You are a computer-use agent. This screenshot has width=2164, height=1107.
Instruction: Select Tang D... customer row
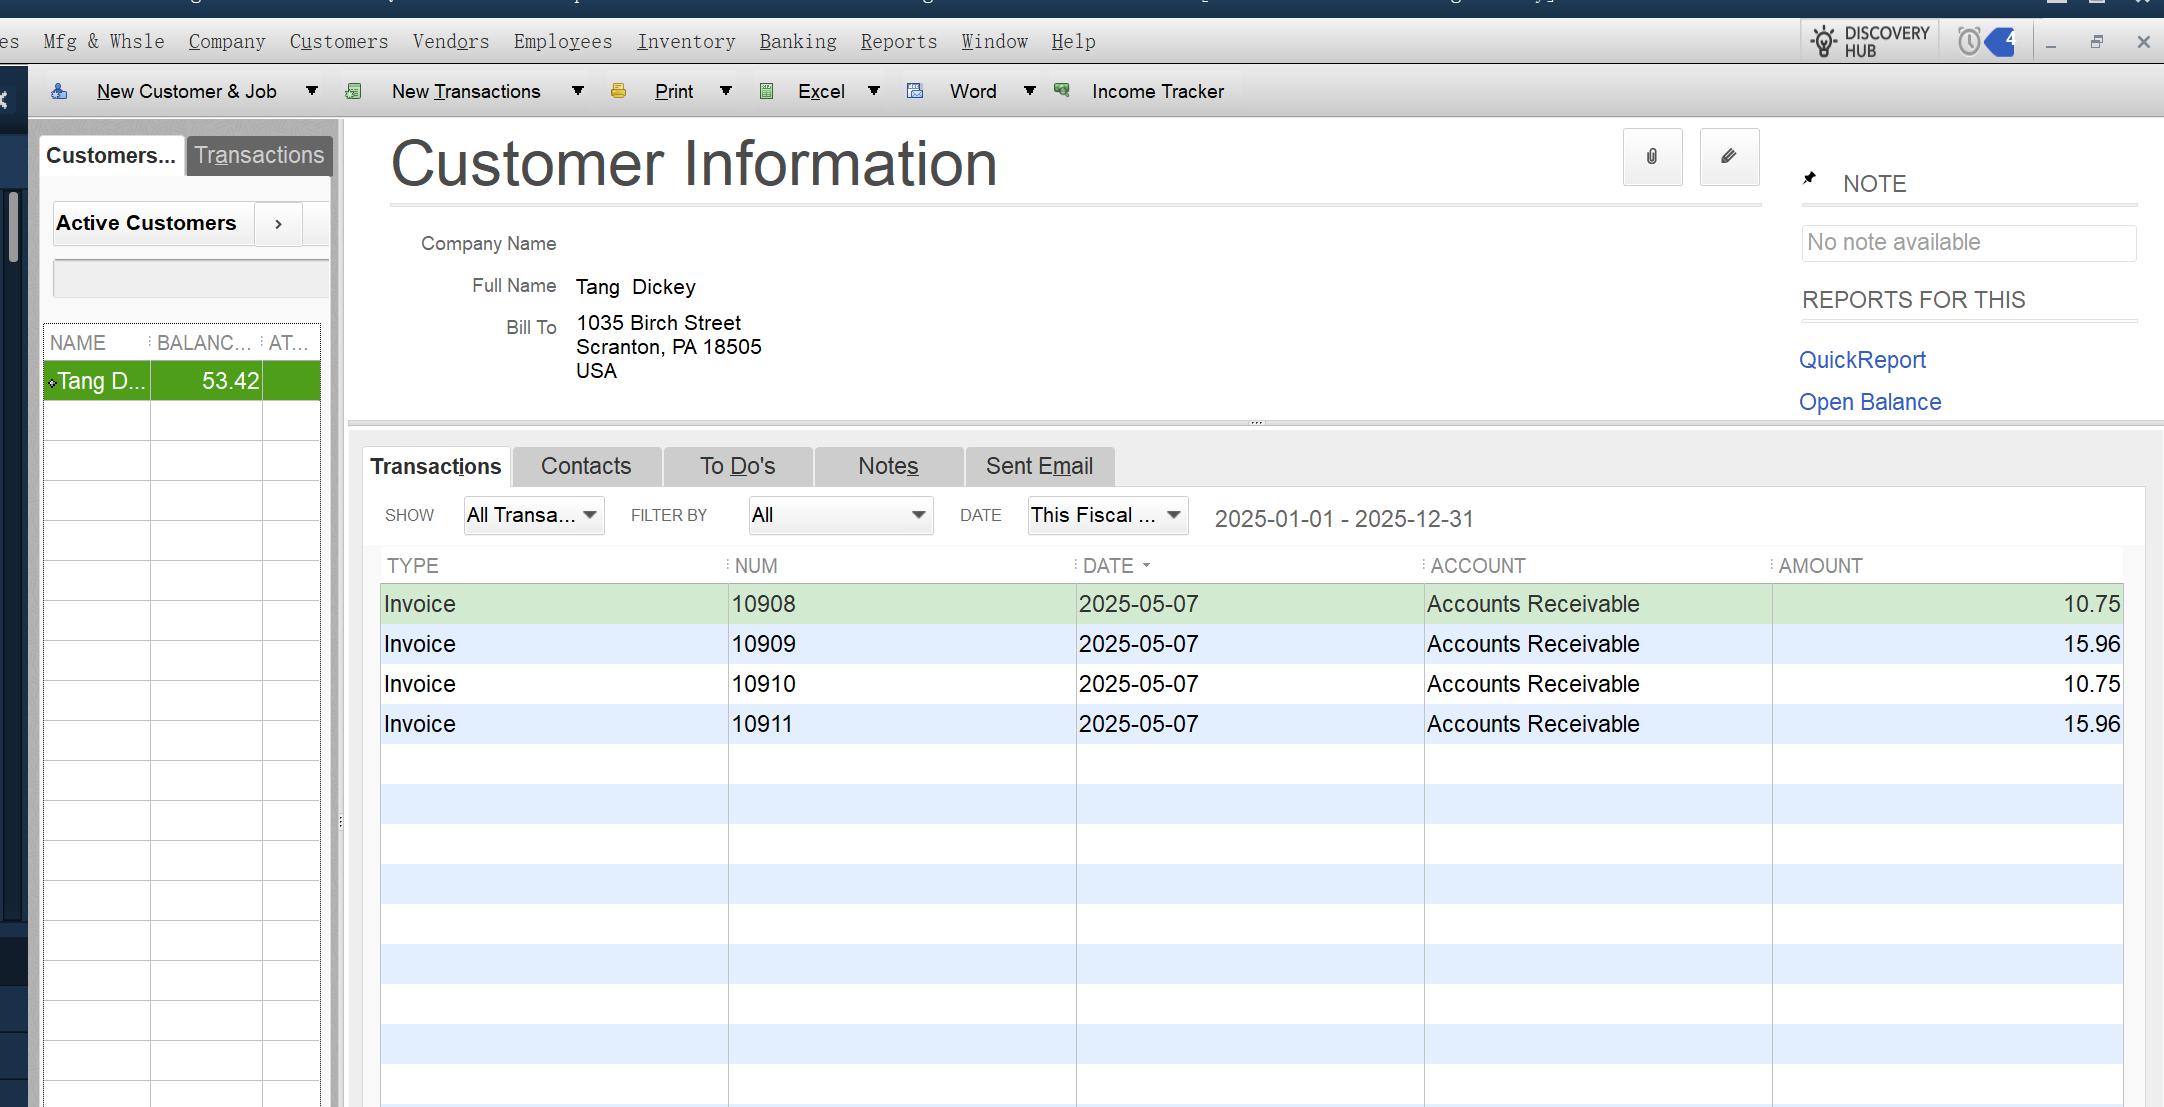[x=182, y=381]
